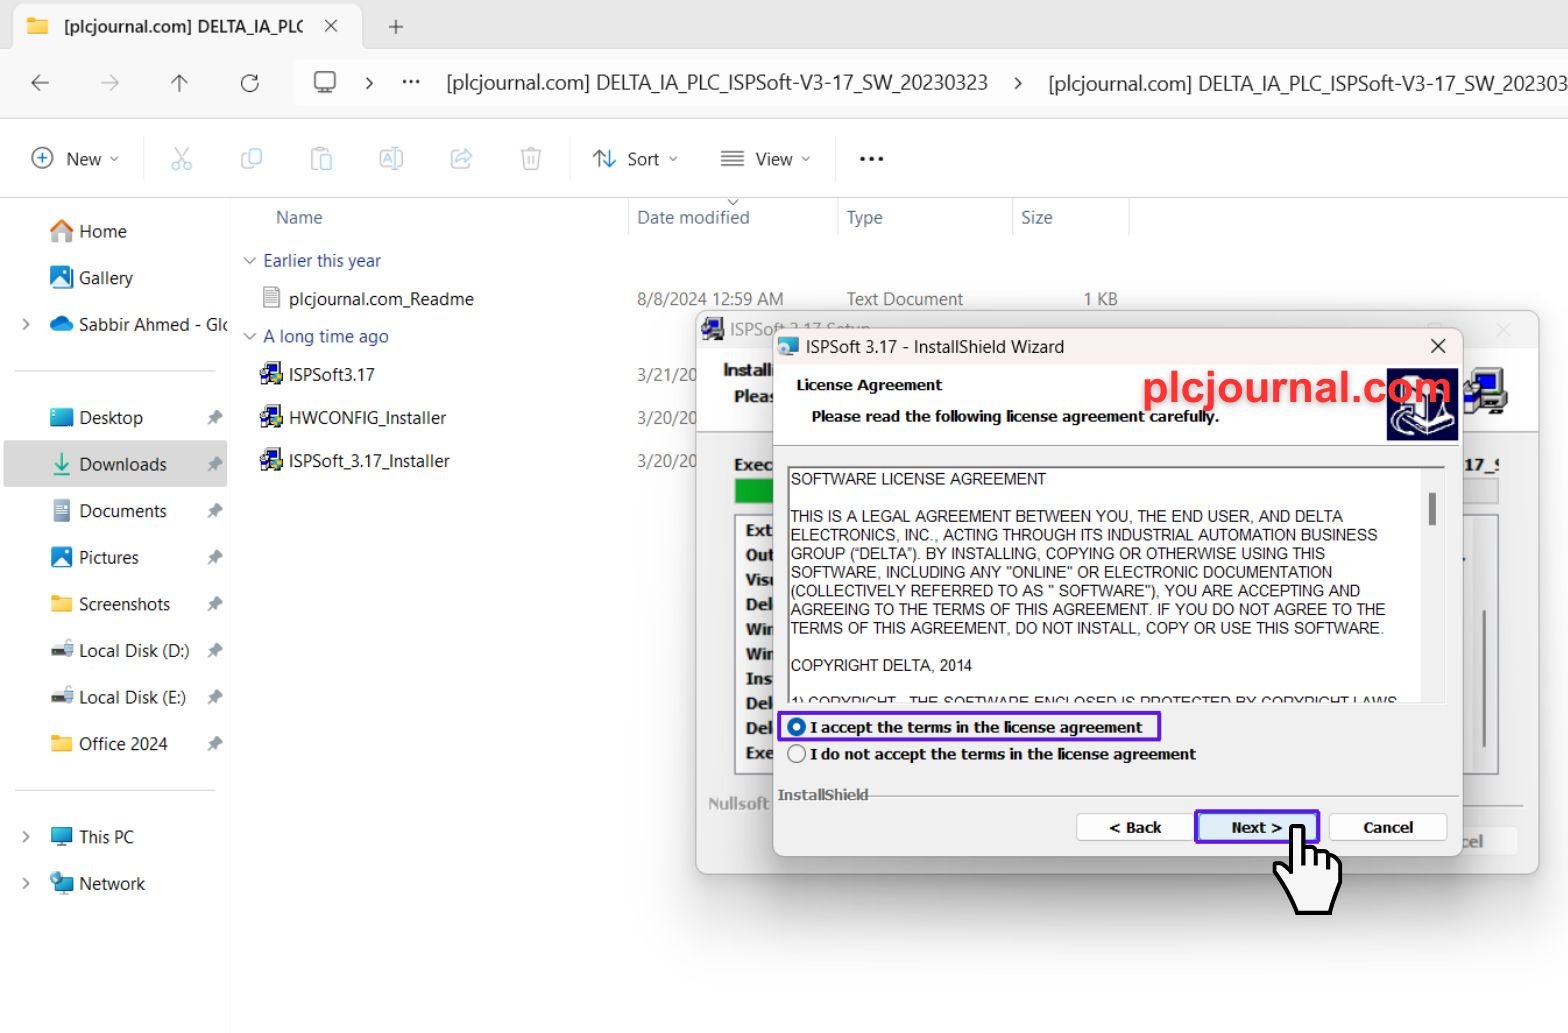Unpin Screenshots via its pin icon
Image resolution: width=1568 pixels, height=1033 pixels.
click(214, 605)
